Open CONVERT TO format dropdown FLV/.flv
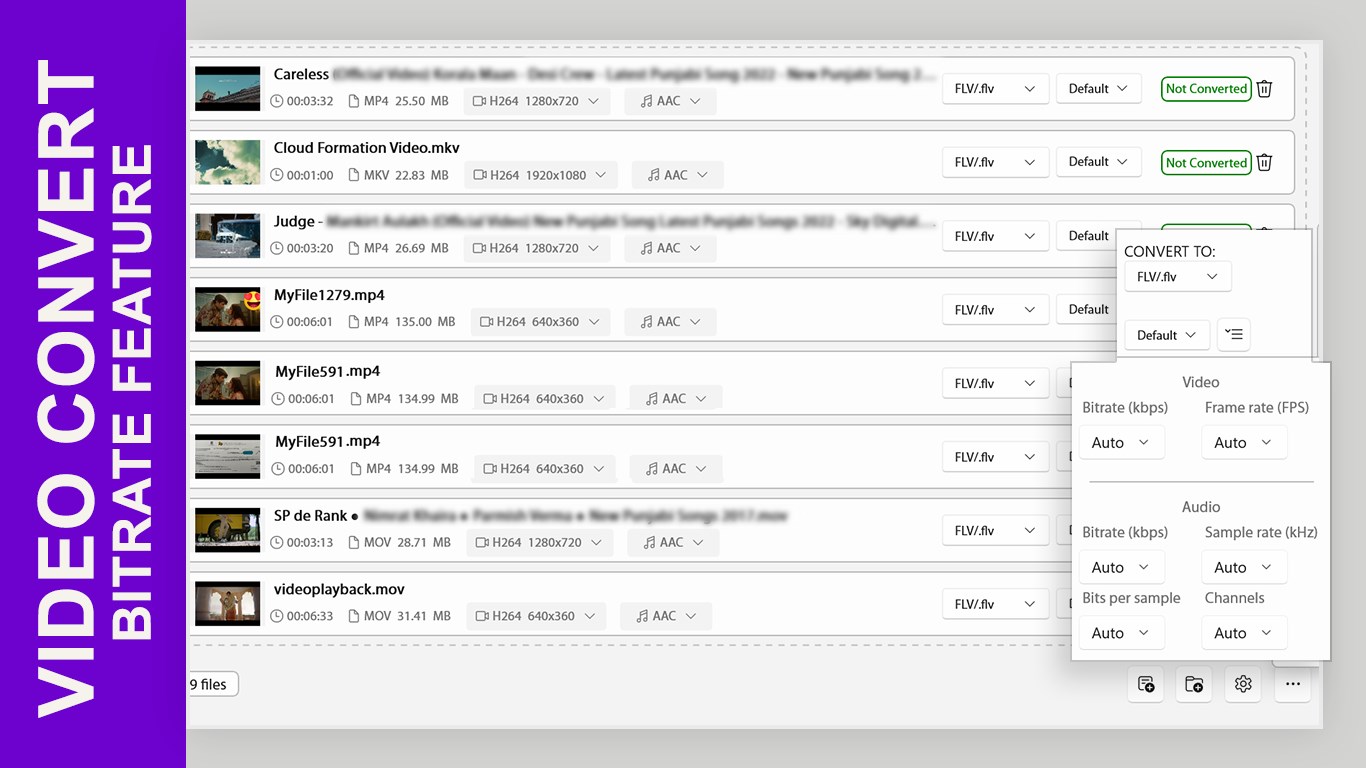1366x768 pixels. click(x=1178, y=276)
